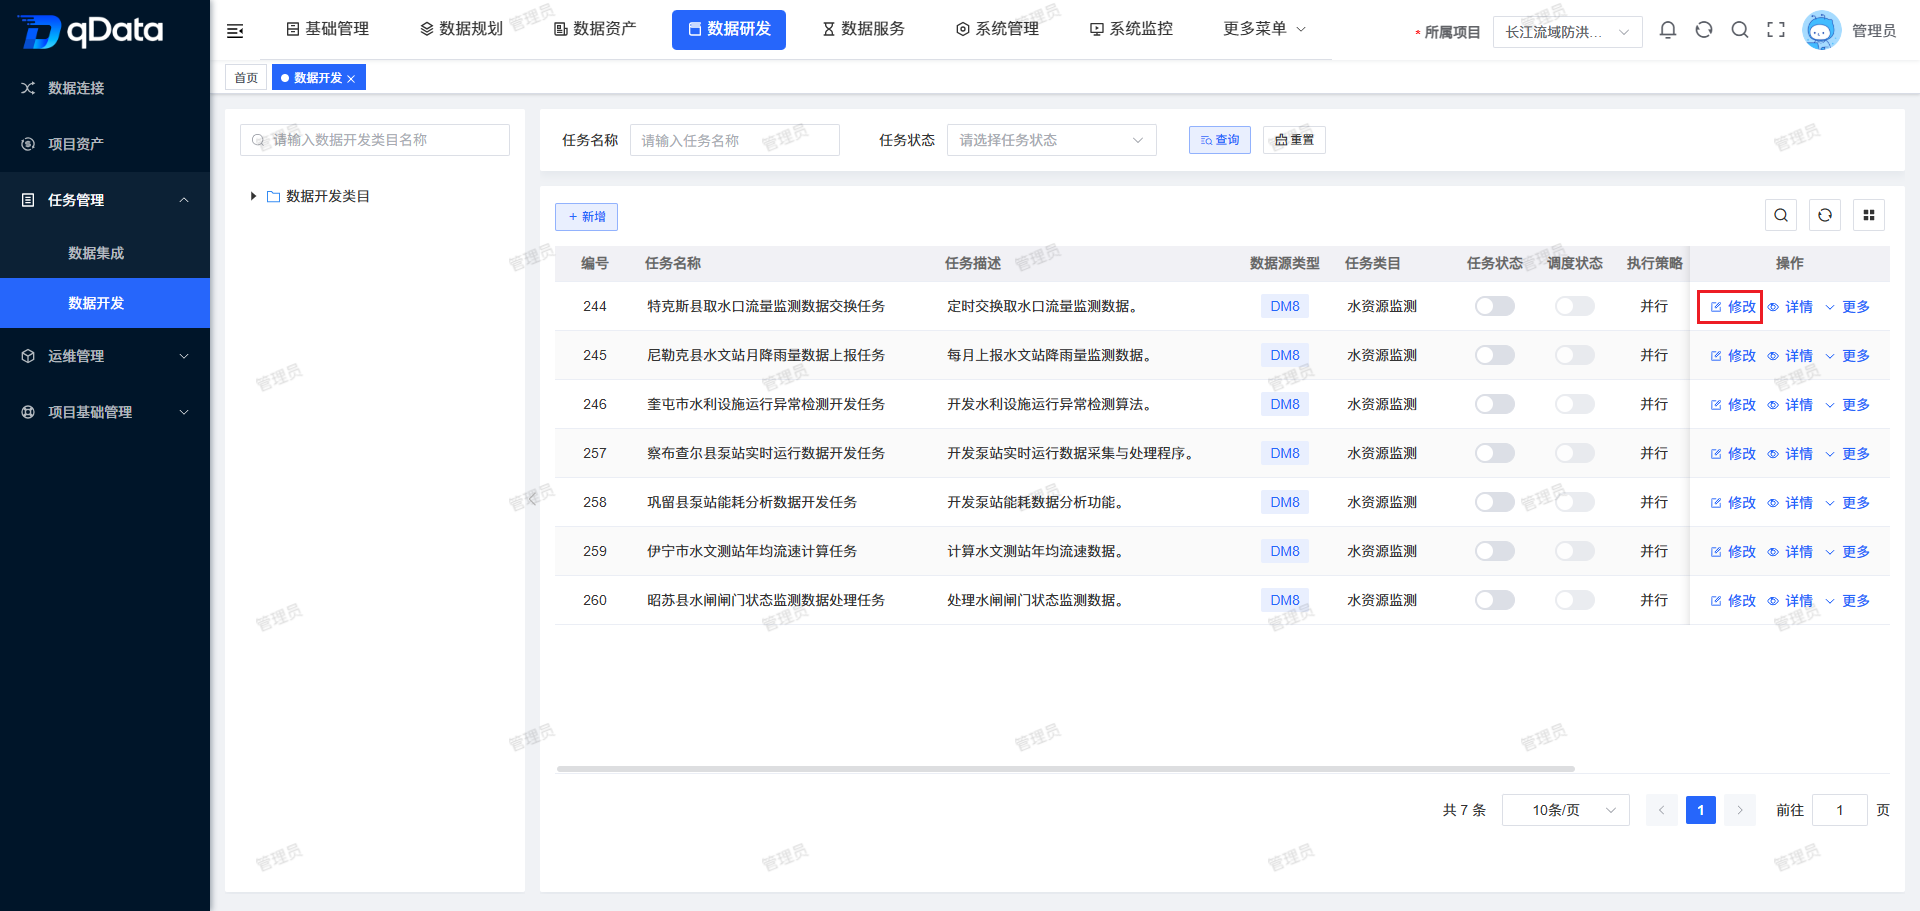Viewport: 1920px width, 911px height.
Task: Select 数据集成 in the sidebar
Action: pos(105,253)
